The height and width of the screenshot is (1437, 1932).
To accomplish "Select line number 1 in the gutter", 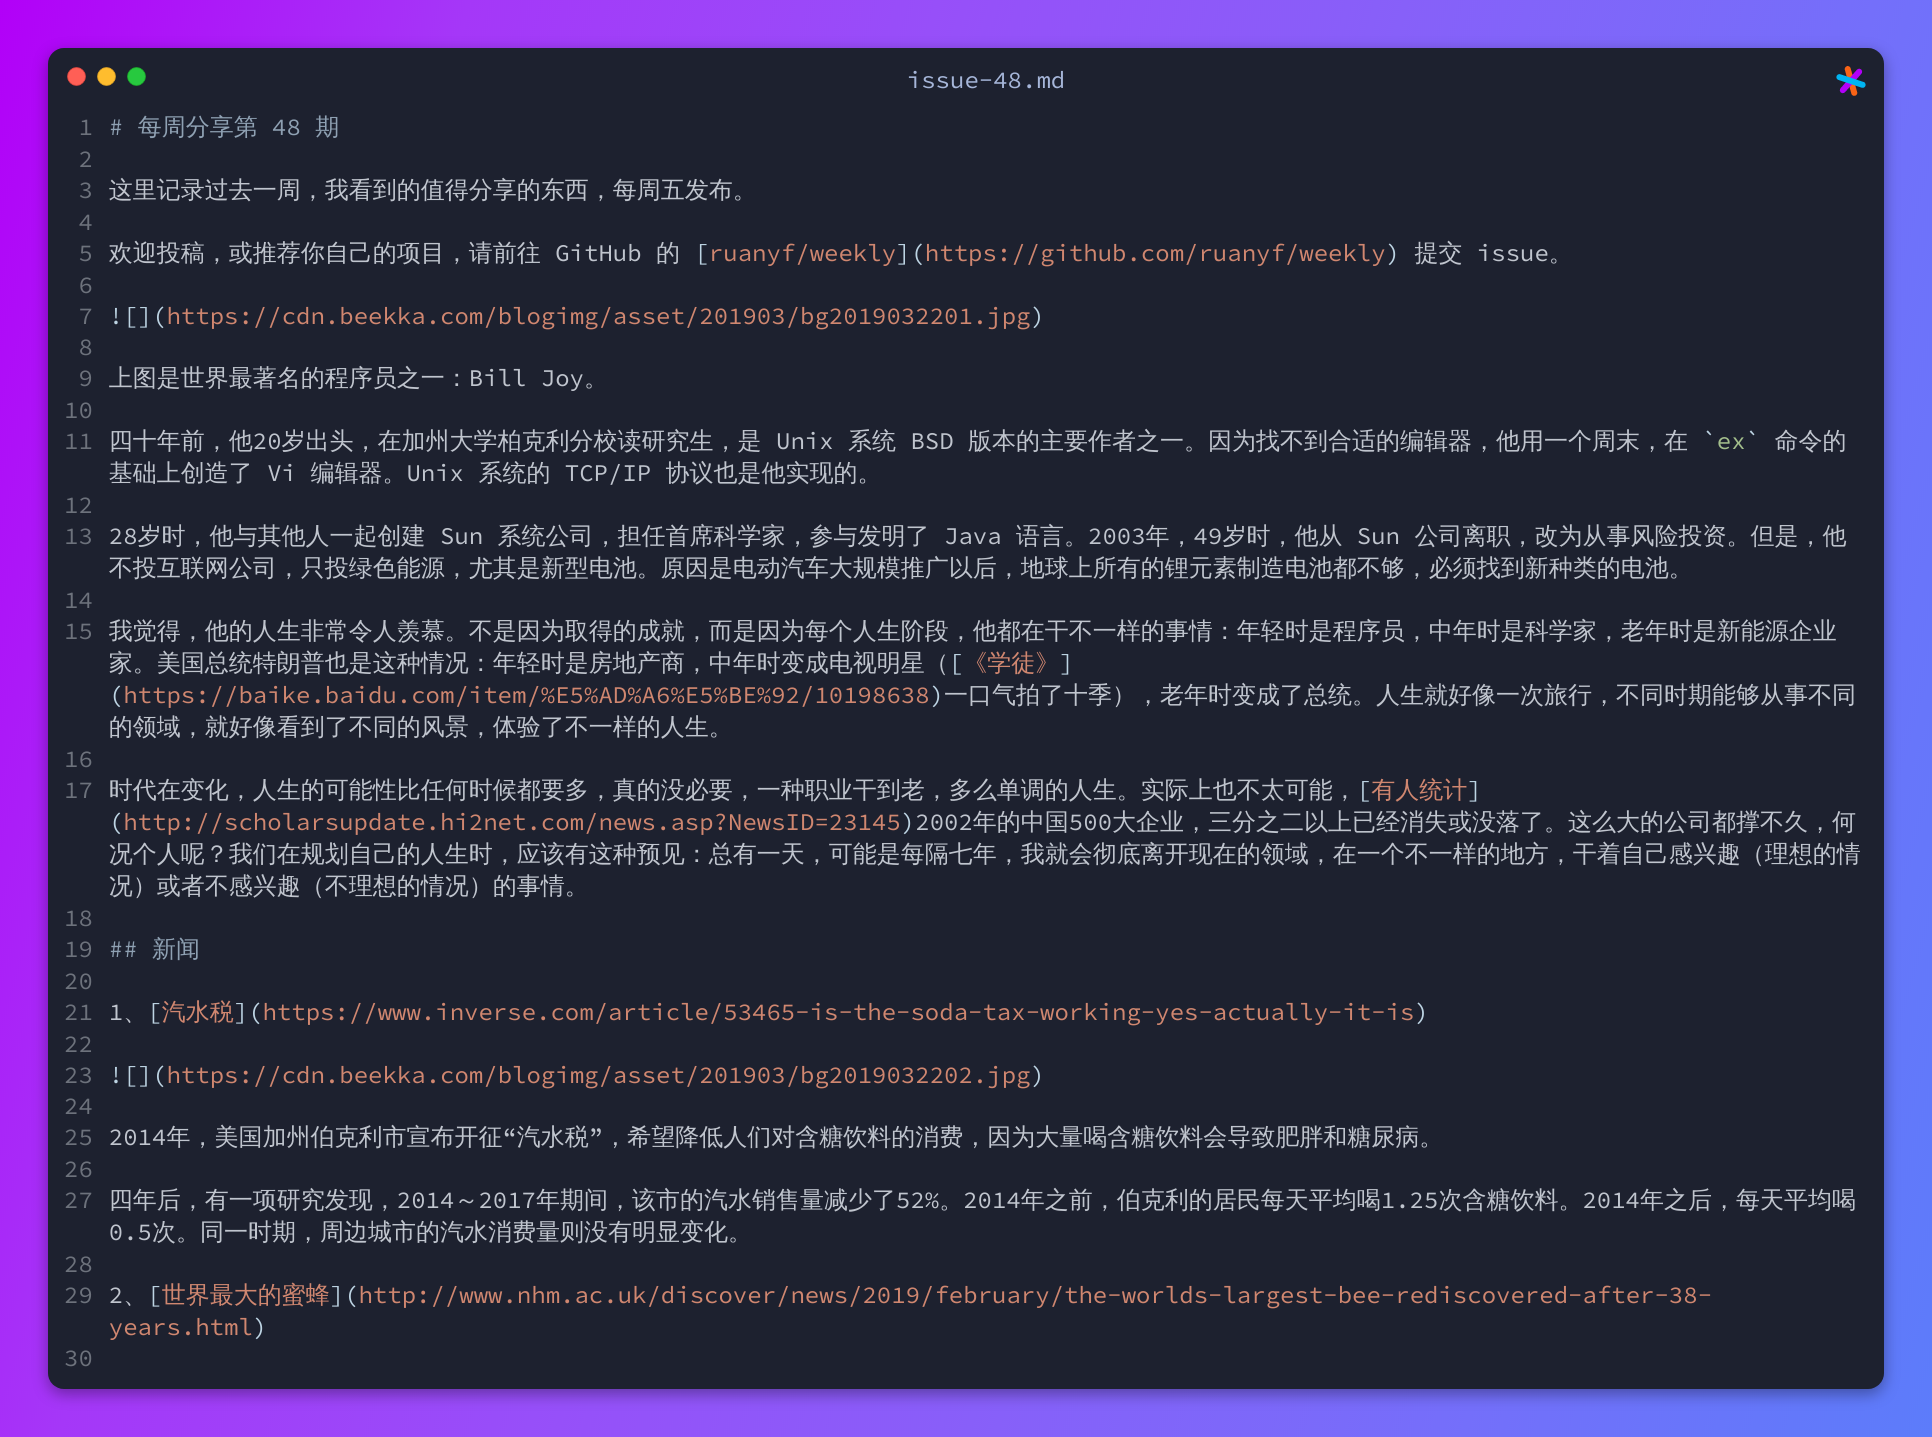I will [x=84, y=127].
